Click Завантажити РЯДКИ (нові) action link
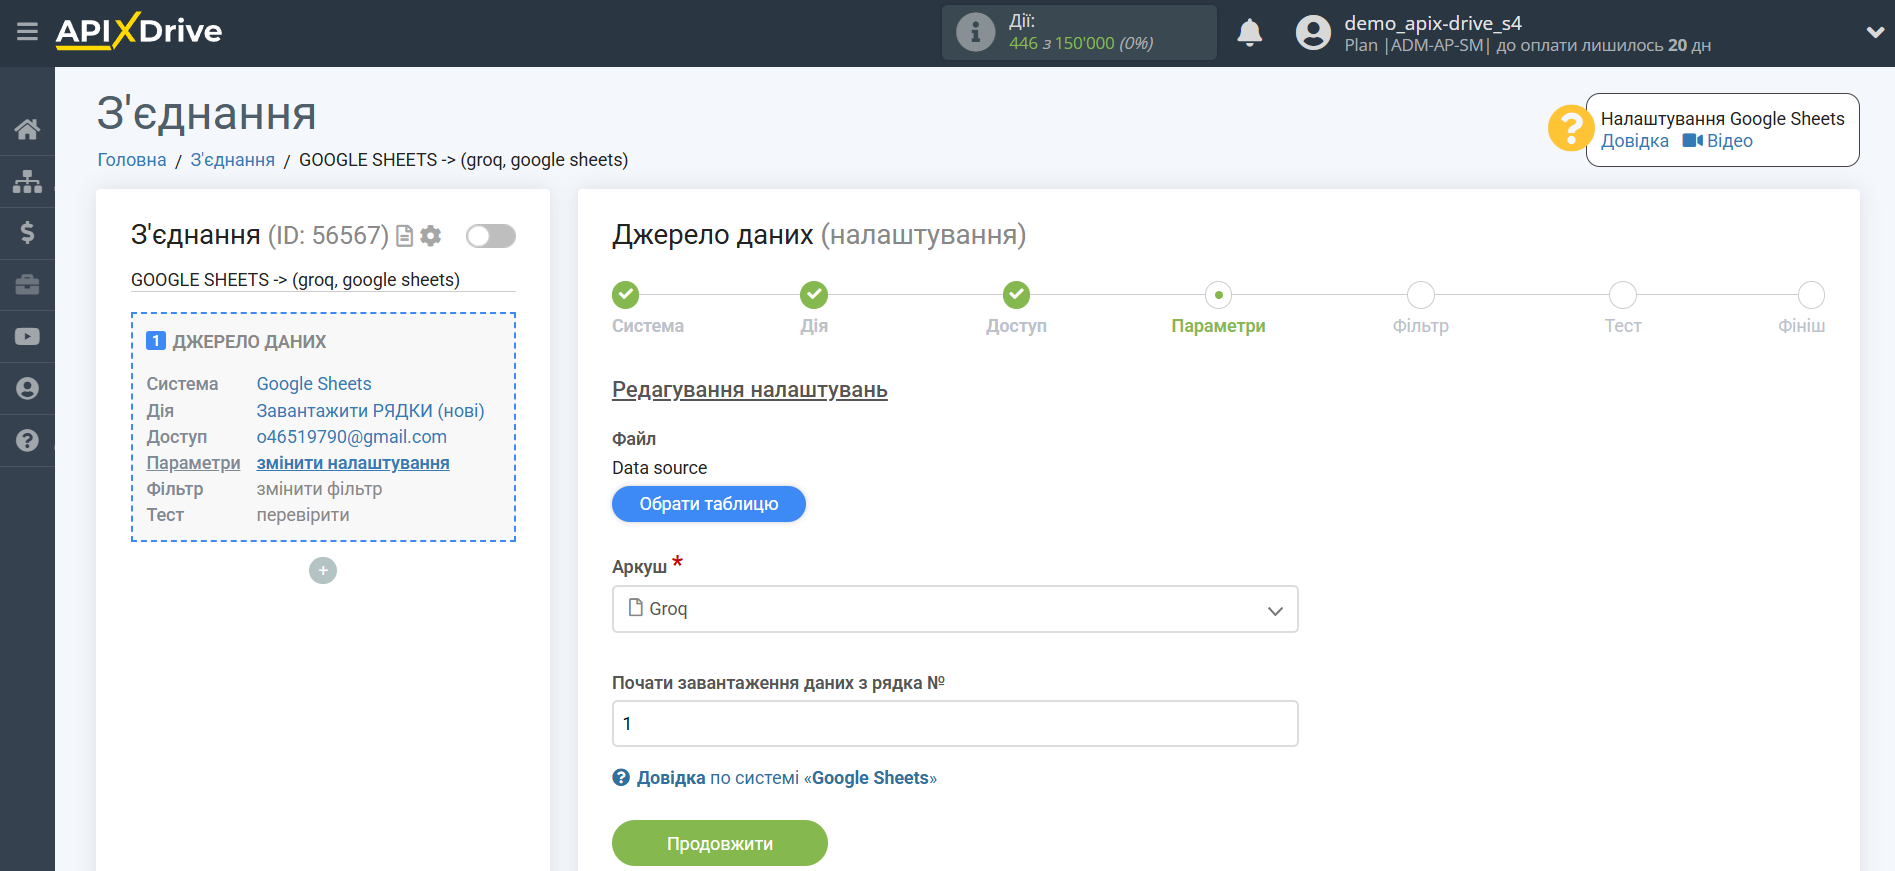The height and width of the screenshot is (871, 1895). [x=370, y=411]
